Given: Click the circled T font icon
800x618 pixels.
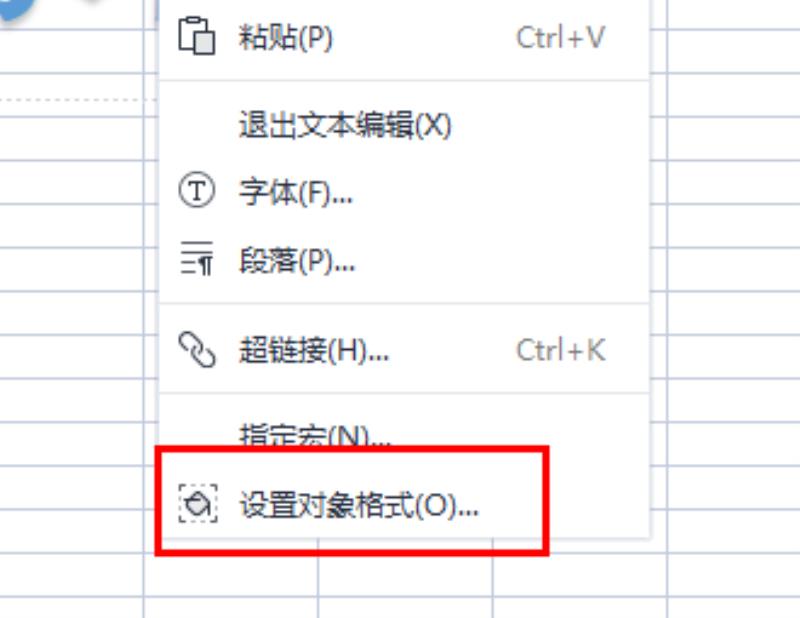Looking at the screenshot, I should pos(196,190).
